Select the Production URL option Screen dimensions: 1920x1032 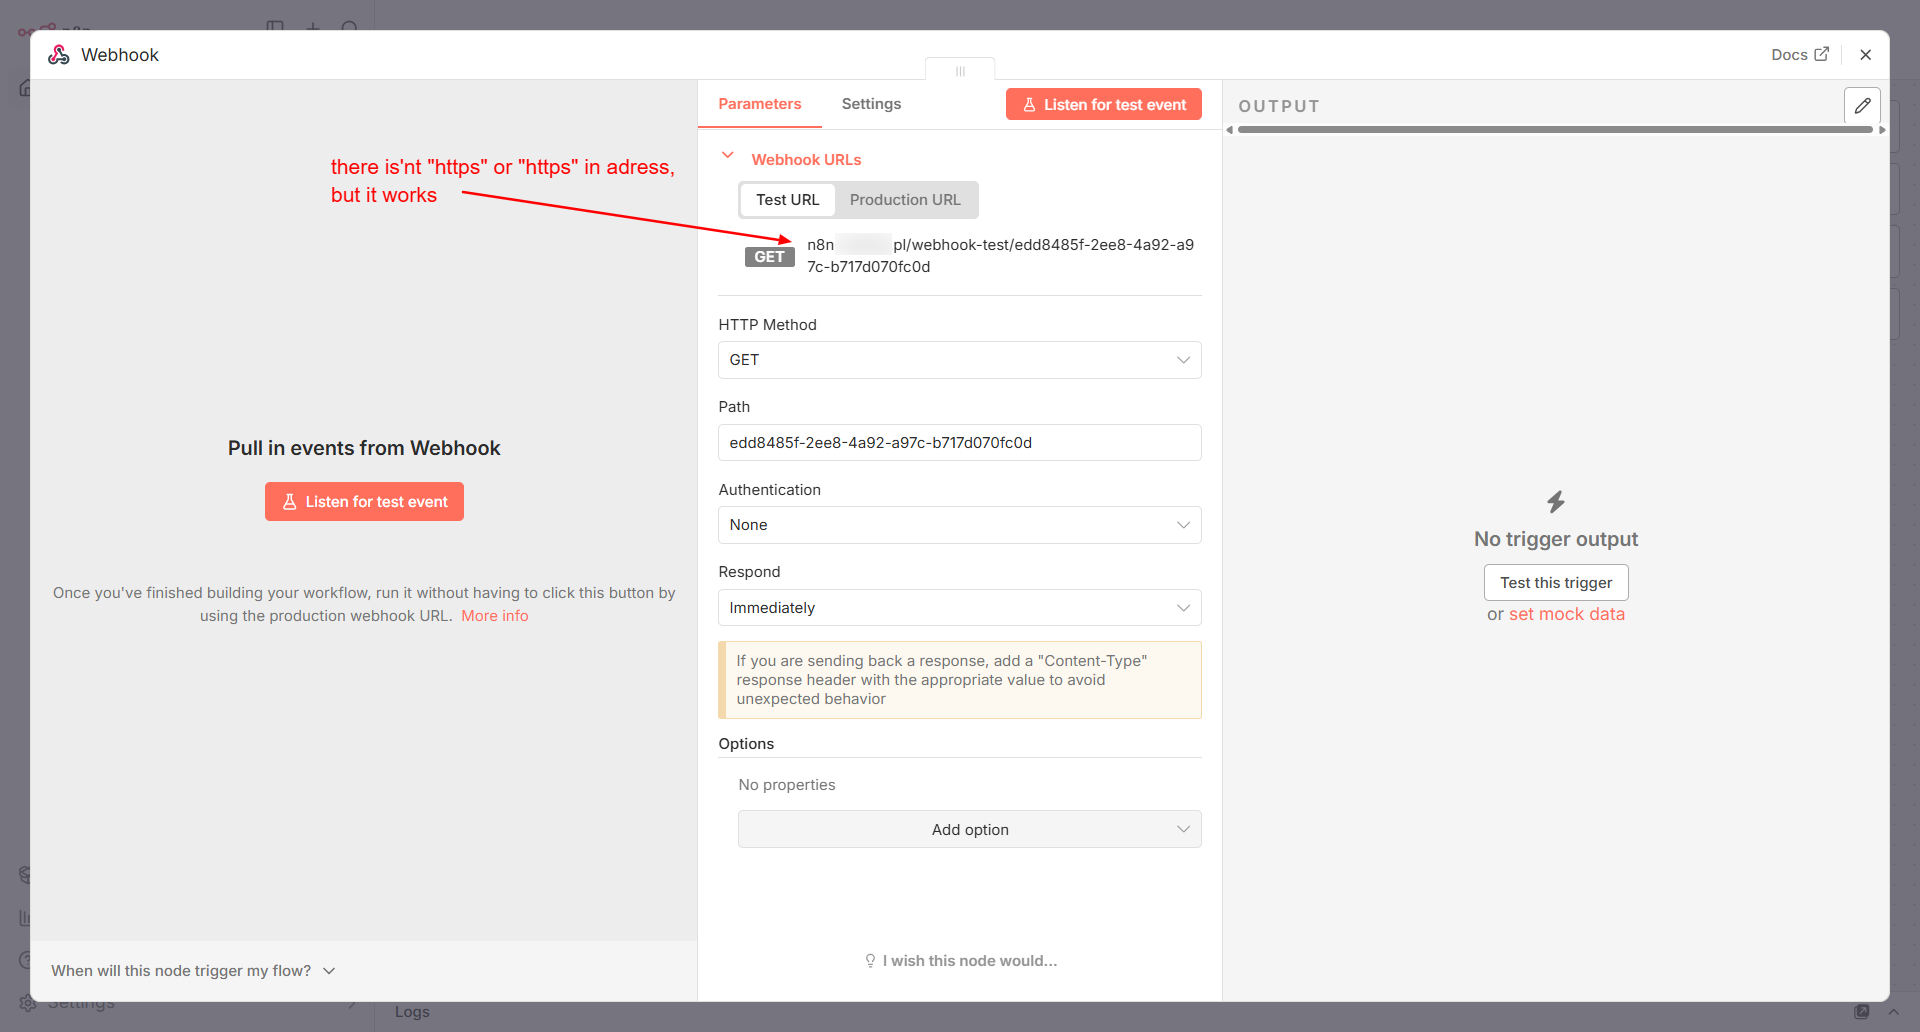click(x=905, y=200)
